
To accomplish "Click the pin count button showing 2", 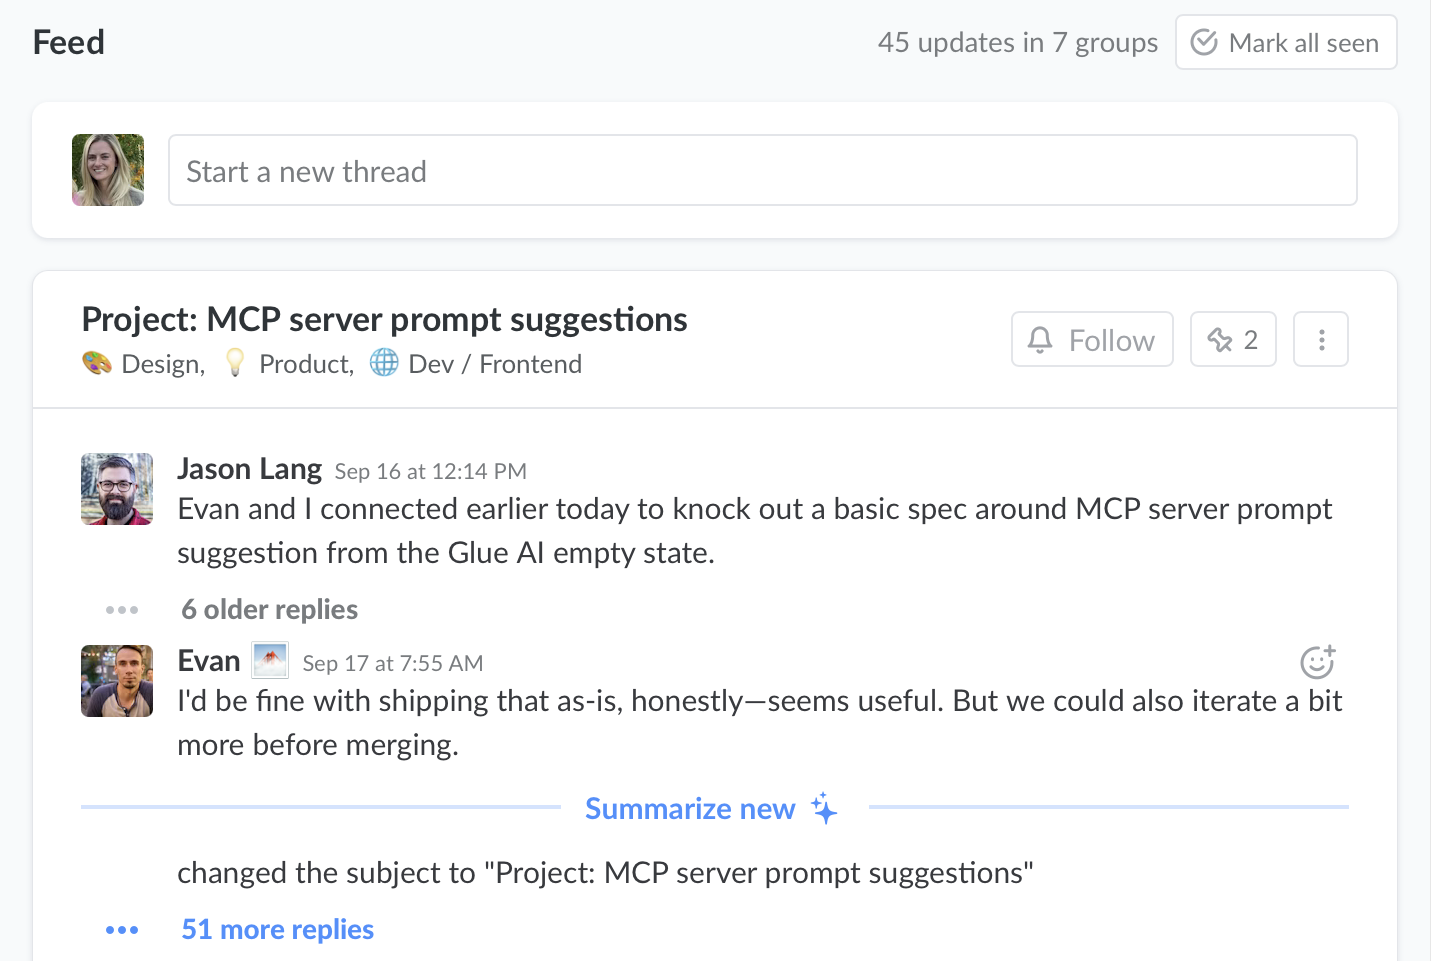I will pos(1232,340).
